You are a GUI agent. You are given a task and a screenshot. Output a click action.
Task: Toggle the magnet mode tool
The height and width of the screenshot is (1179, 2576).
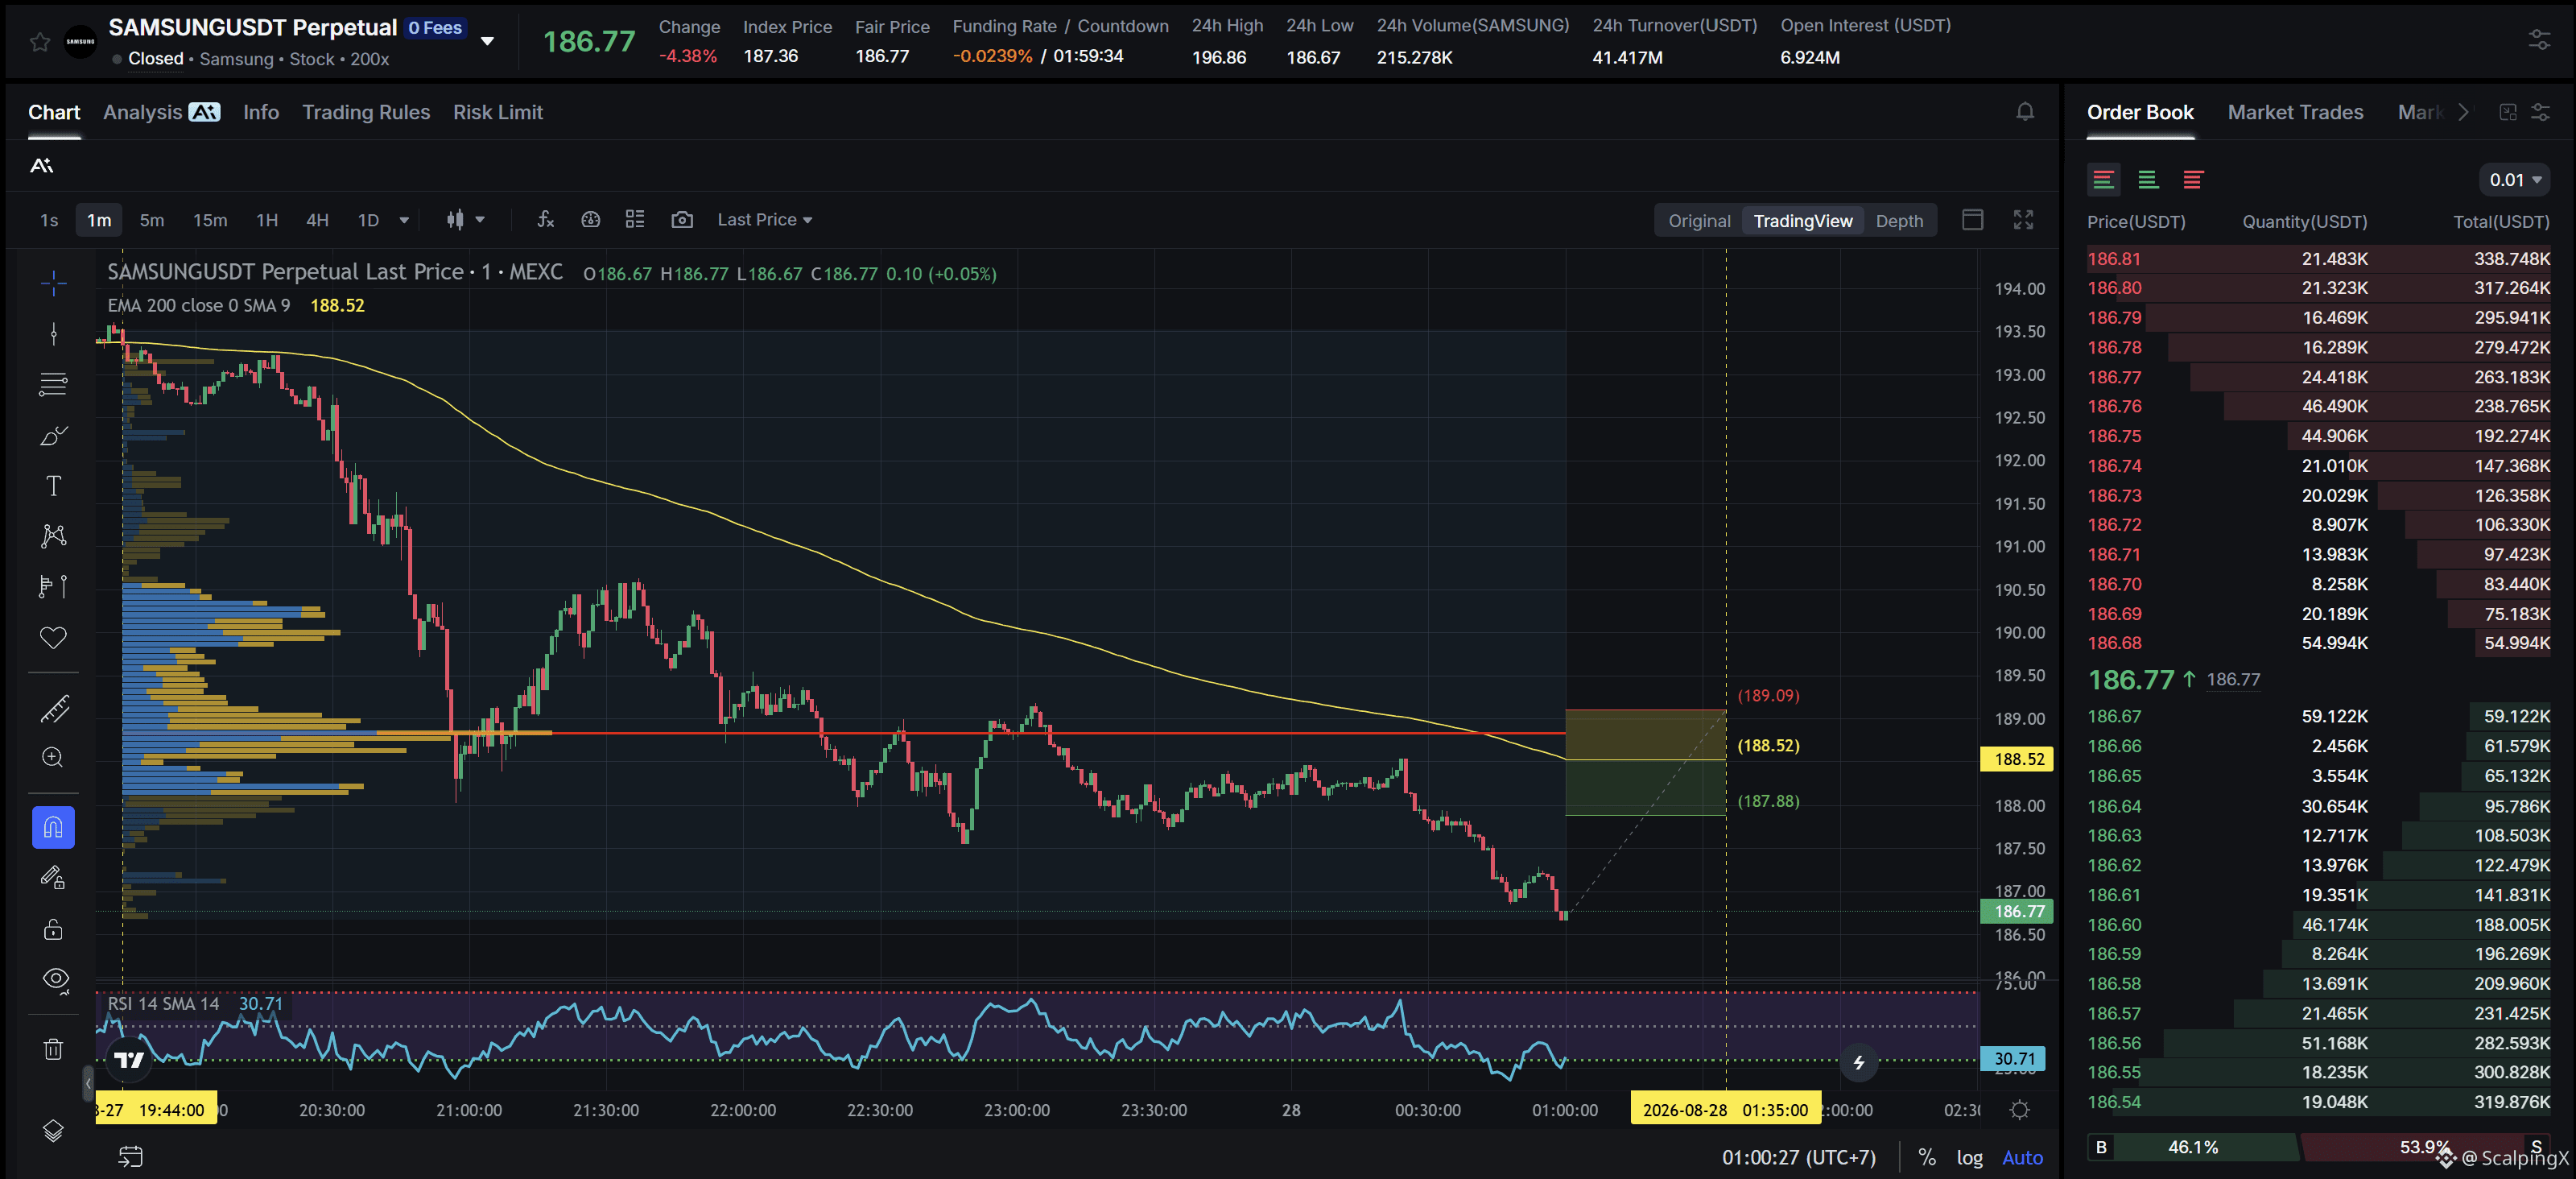tap(54, 828)
